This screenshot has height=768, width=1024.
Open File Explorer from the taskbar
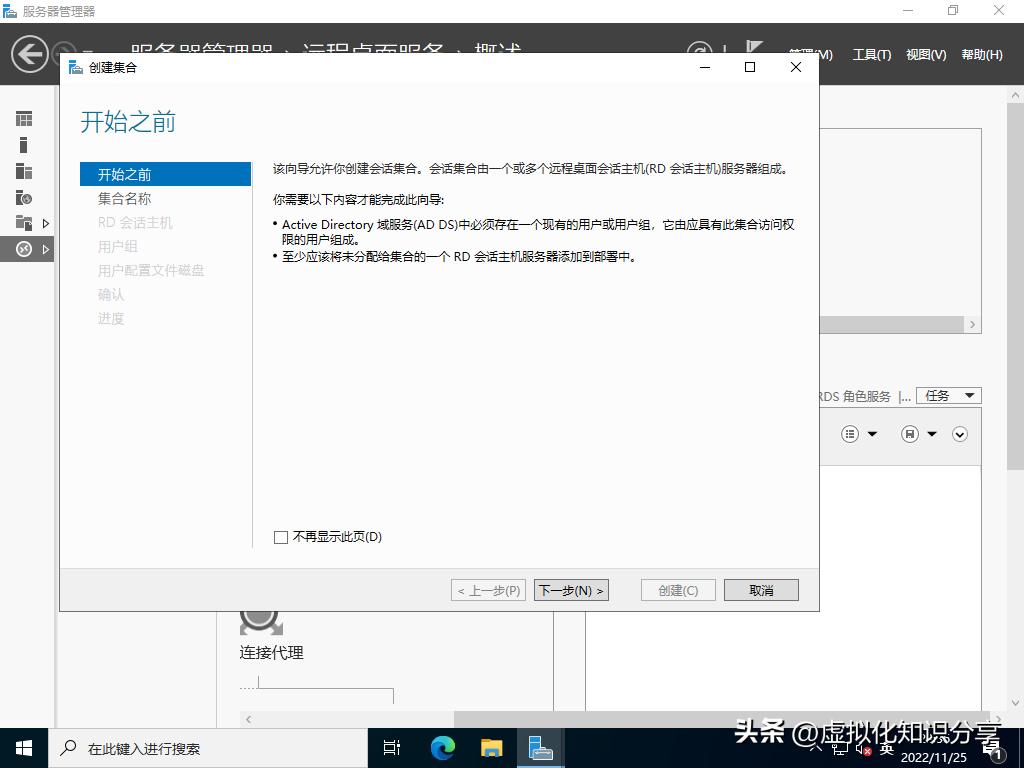(x=491, y=747)
